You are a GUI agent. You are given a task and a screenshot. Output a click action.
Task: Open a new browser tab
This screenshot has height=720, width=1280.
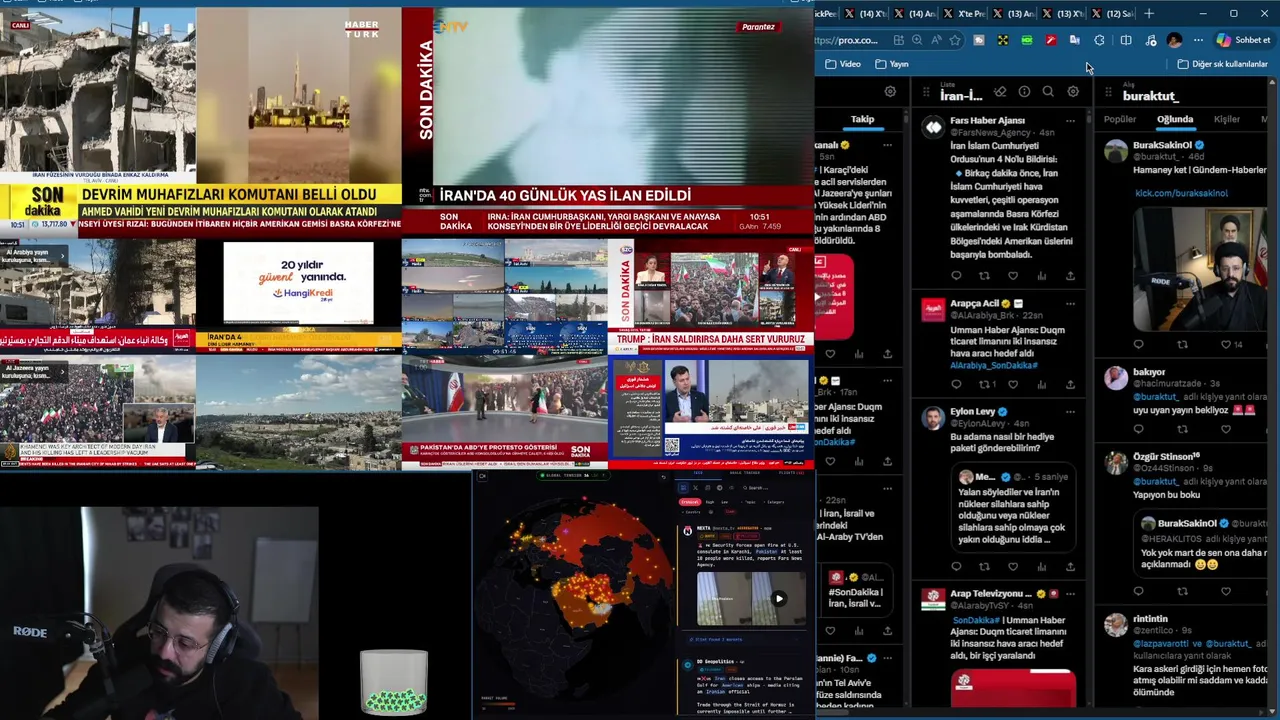point(1149,14)
